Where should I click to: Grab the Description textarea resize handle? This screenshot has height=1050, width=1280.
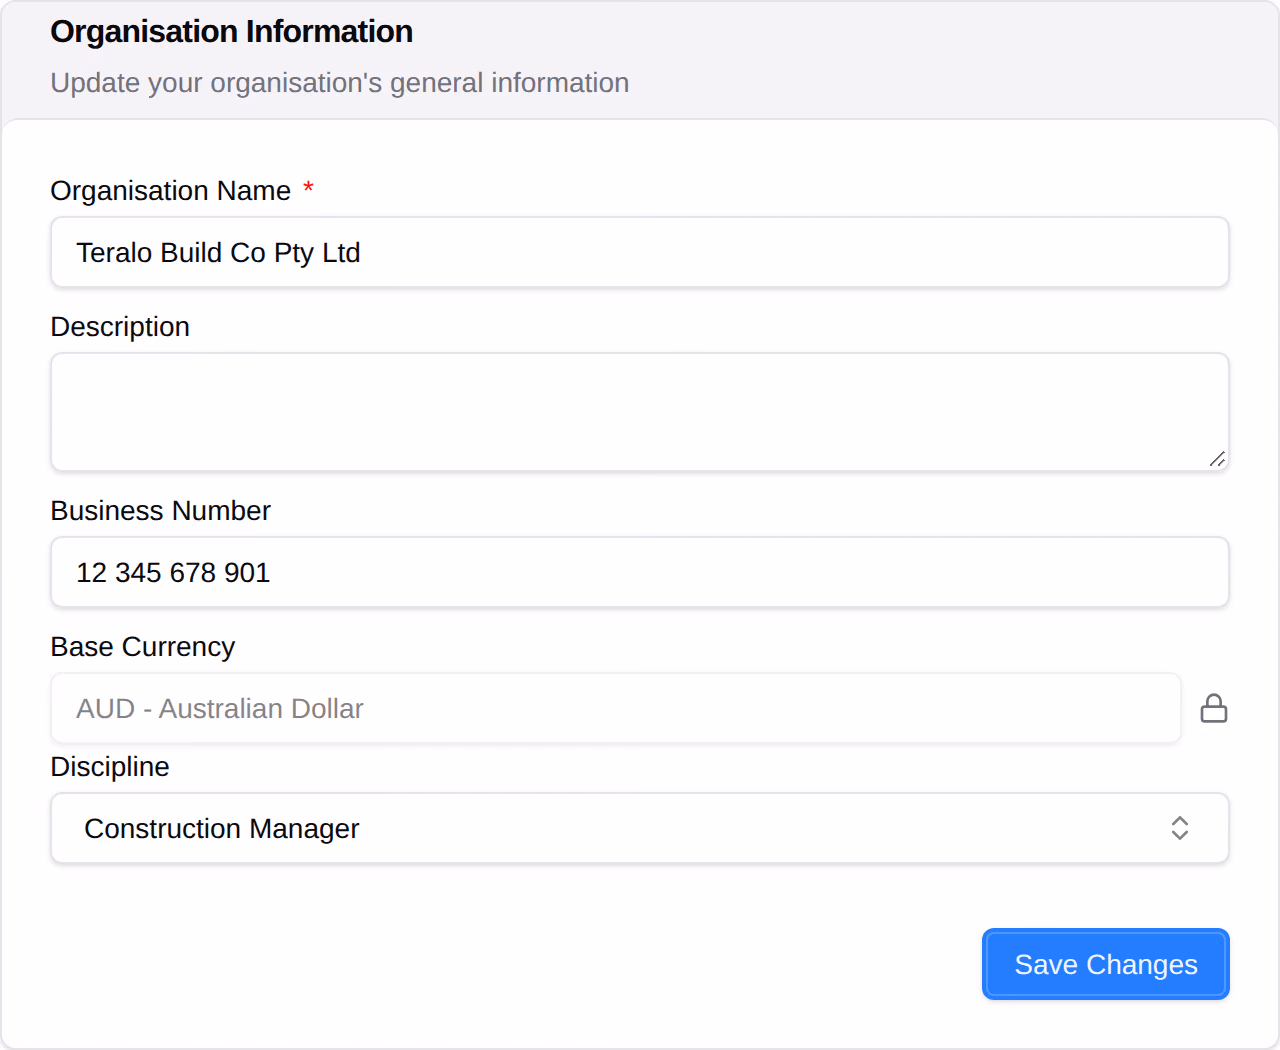click(1217, 459)
